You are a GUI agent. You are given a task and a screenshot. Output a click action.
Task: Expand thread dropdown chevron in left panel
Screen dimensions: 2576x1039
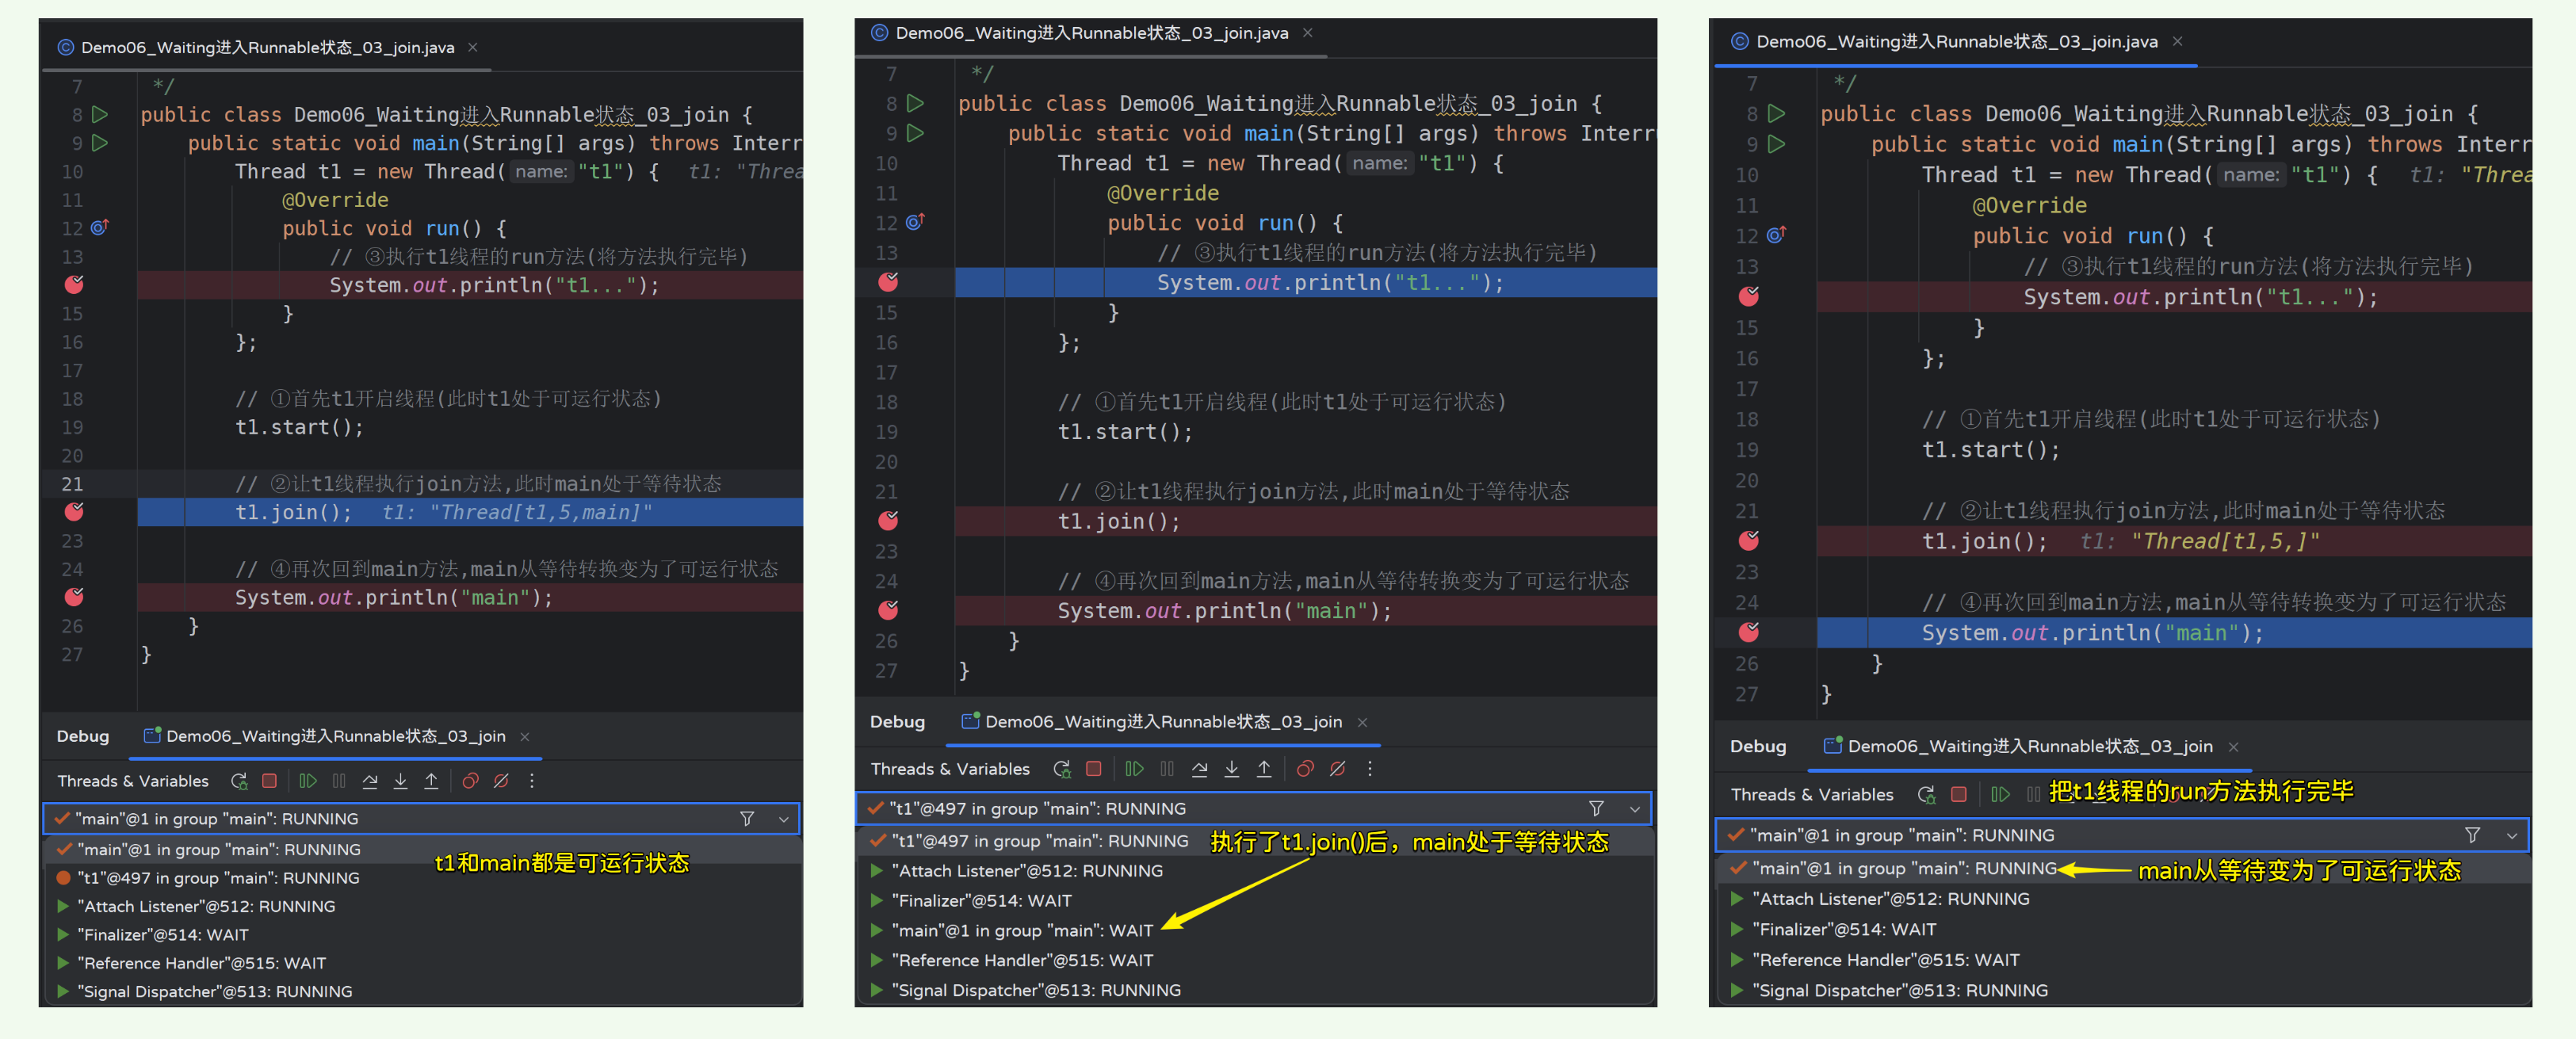pos(784,819)
